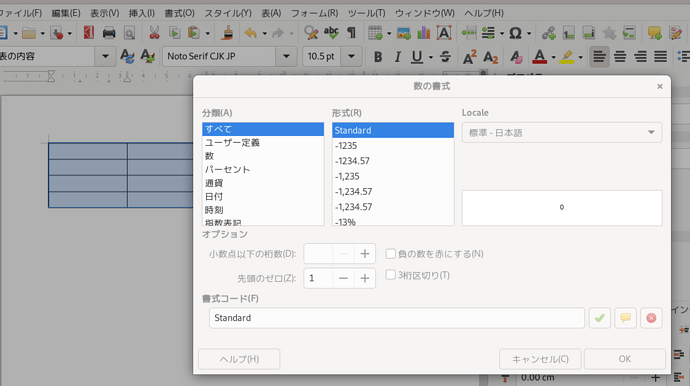
Task: Click the Update Paragraph Style icon
Action: [x=127, y=56]
